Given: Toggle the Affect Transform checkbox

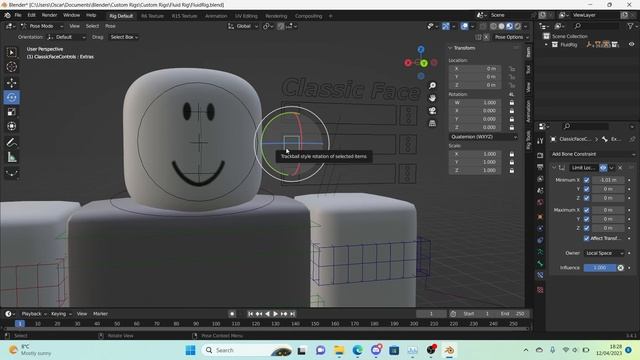Looking at the screenshot, I should pos(587,238).
